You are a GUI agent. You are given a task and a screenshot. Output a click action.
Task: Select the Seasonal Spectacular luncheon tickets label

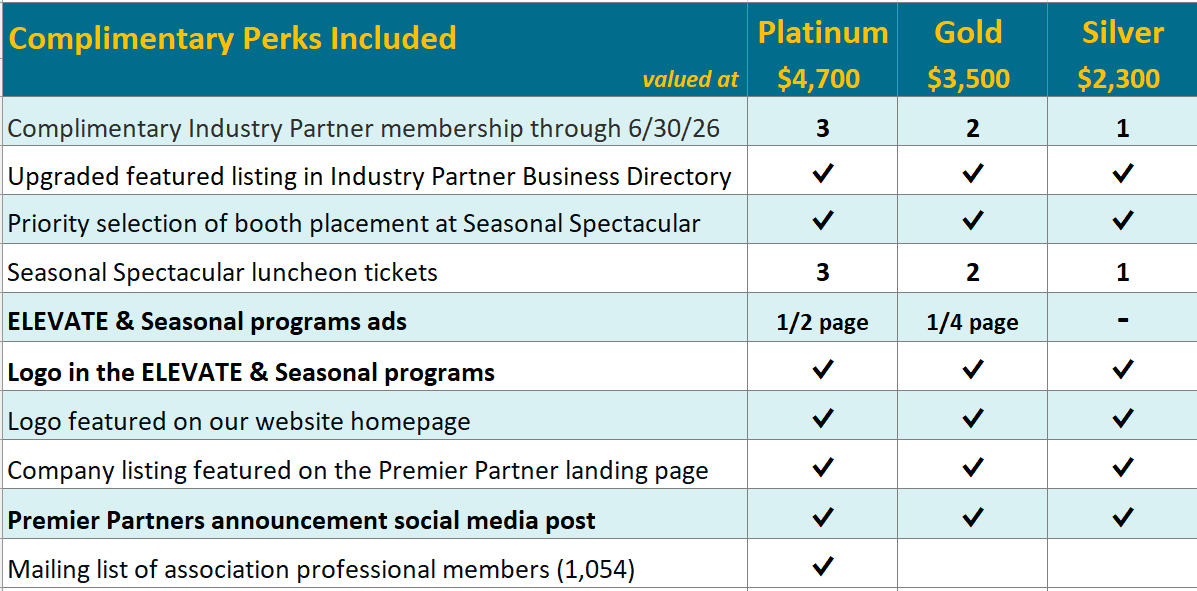222,273
